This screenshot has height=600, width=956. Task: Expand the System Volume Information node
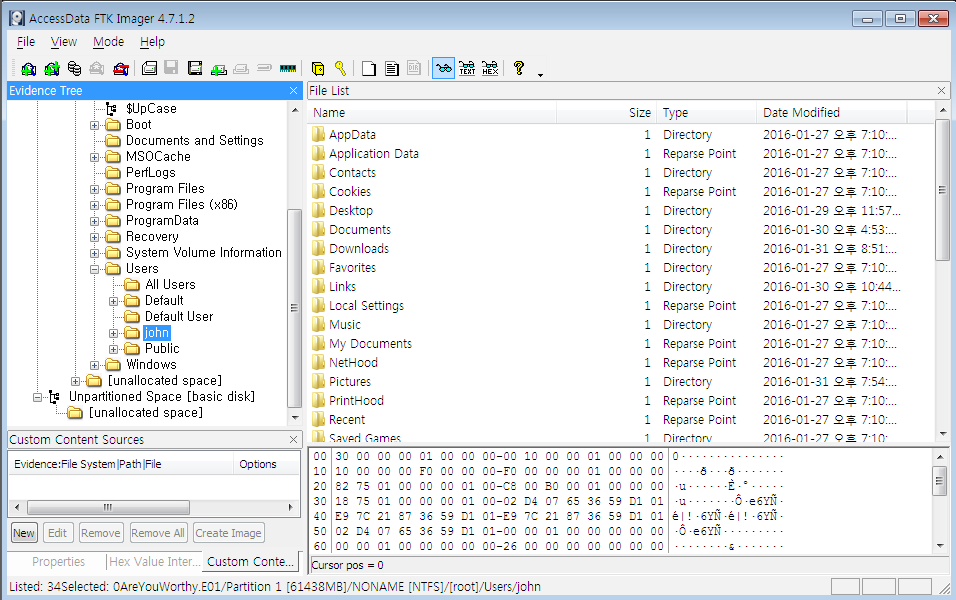tap(95, 253)
